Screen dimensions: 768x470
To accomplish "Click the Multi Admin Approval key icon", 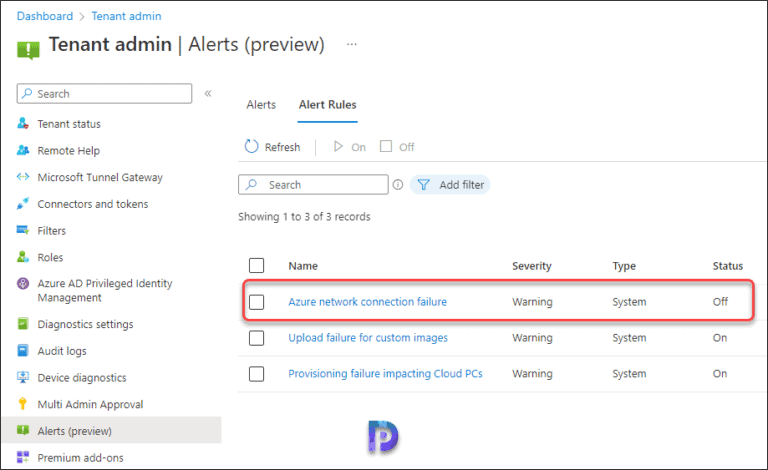I will tap(23, 404).
